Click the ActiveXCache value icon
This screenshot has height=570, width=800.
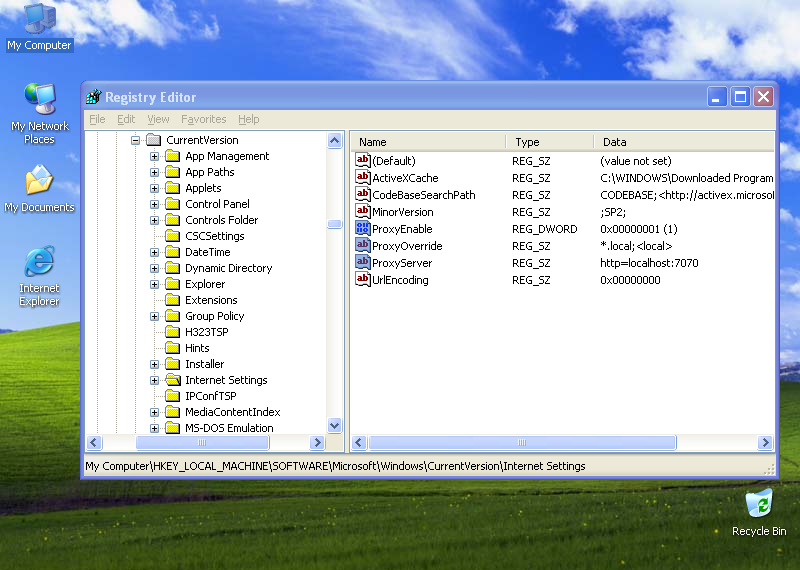click(x=363, y=178)
